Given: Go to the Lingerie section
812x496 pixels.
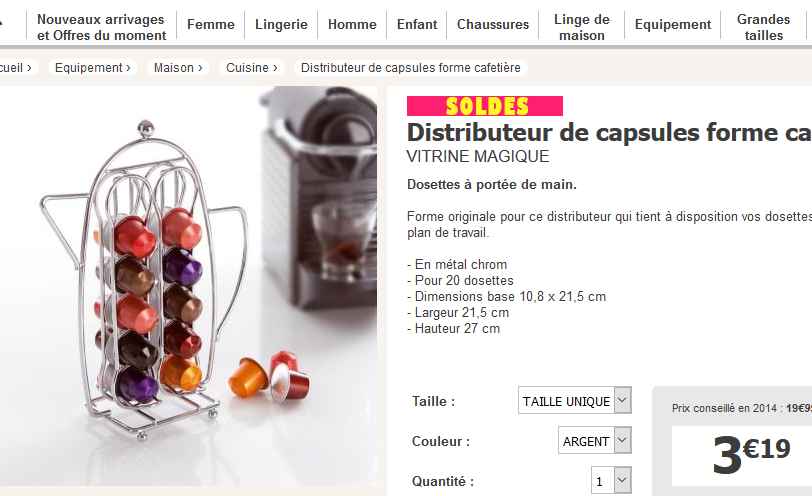Looking at the screenshot, I should (281, 24).
